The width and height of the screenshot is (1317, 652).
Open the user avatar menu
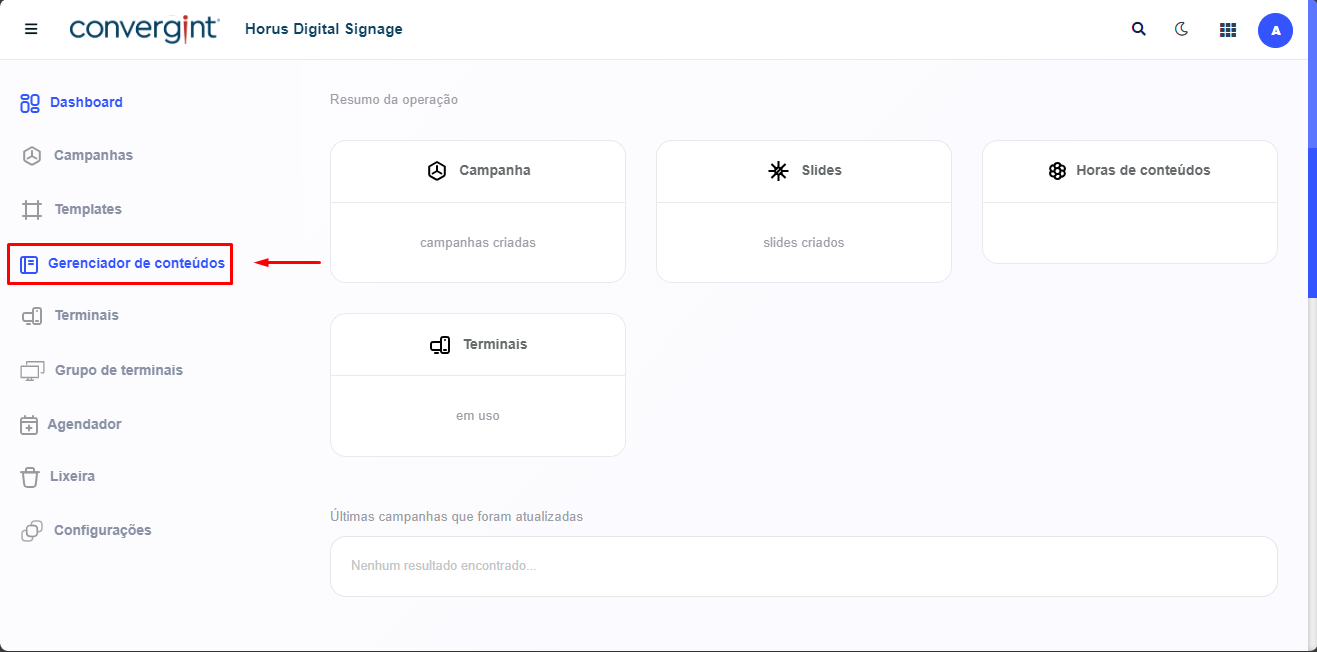coord(1275,30)
